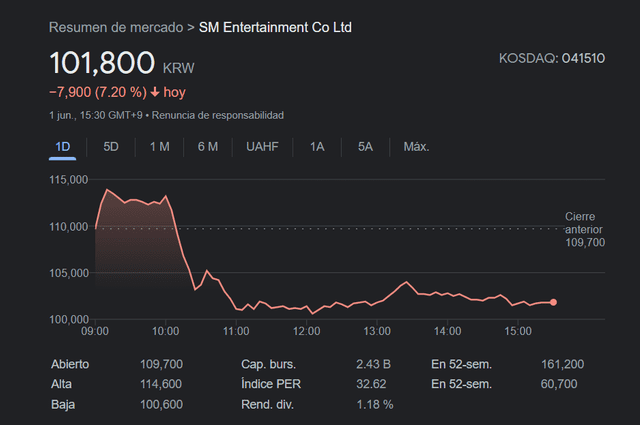Open the Resumen de mercado link
Viewport: 640px width, 425px height.
116,27
